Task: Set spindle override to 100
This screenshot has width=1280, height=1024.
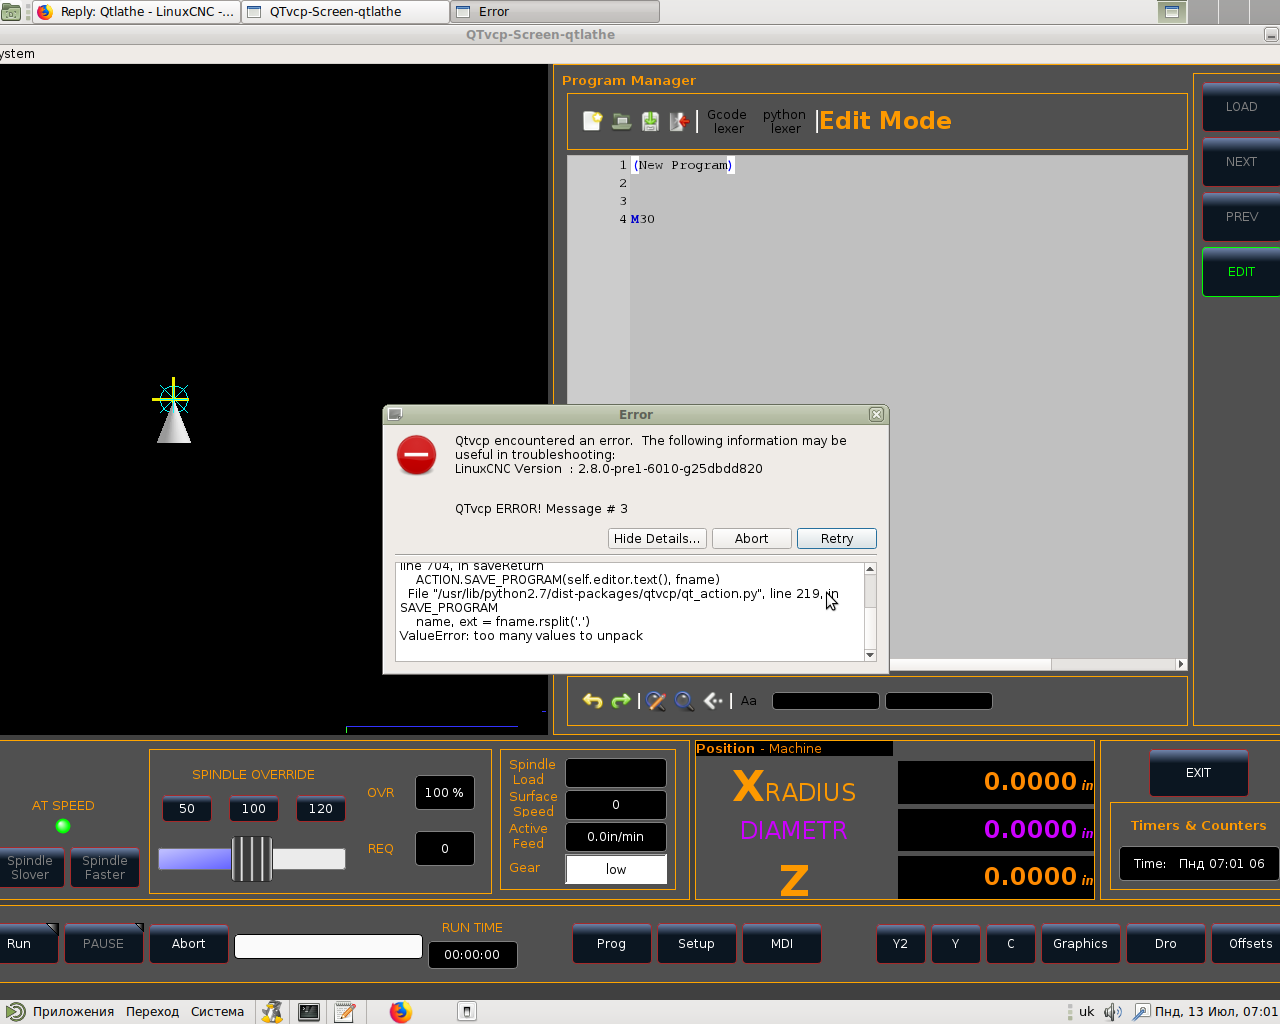Action: tap(254, 809)
